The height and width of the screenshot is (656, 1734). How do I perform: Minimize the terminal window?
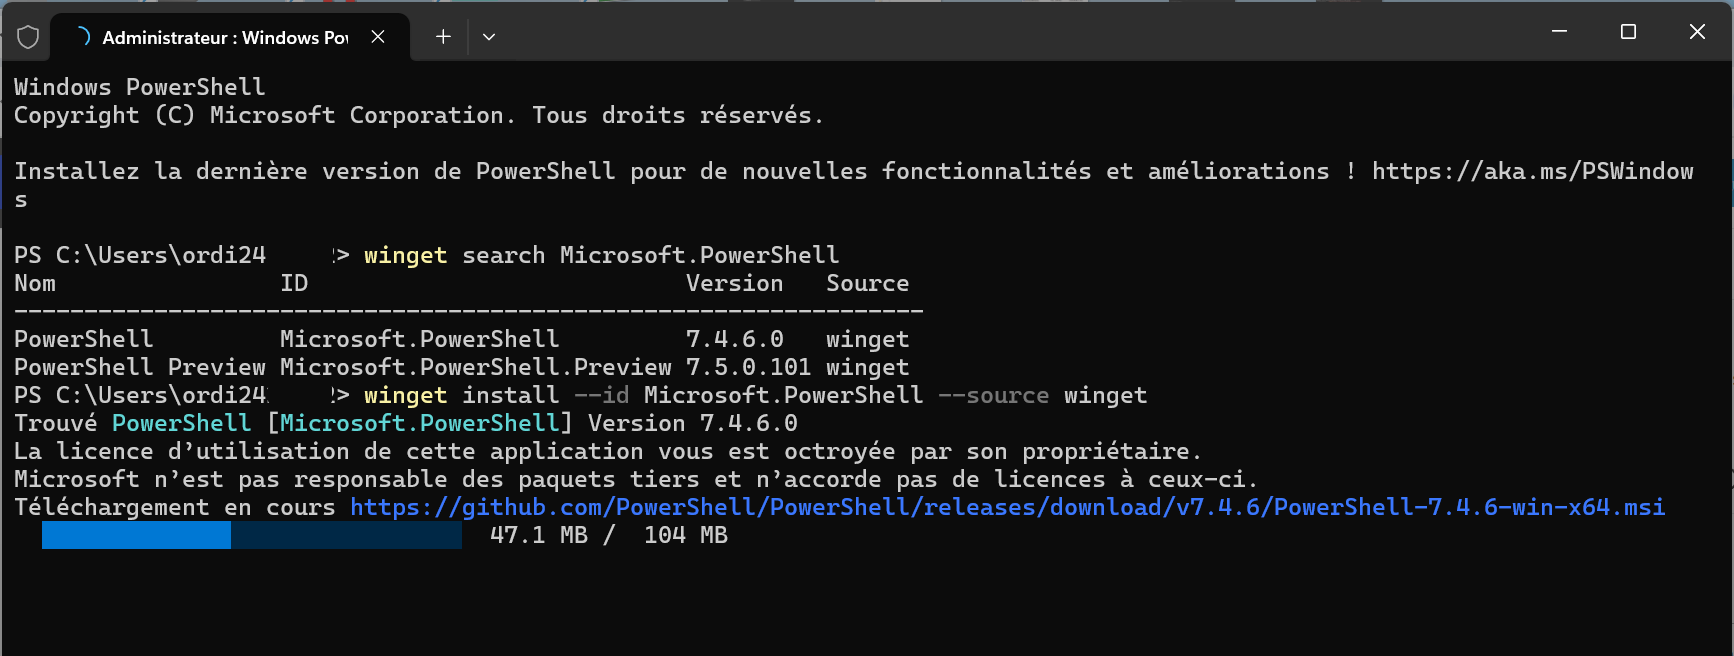[1559, 32]
